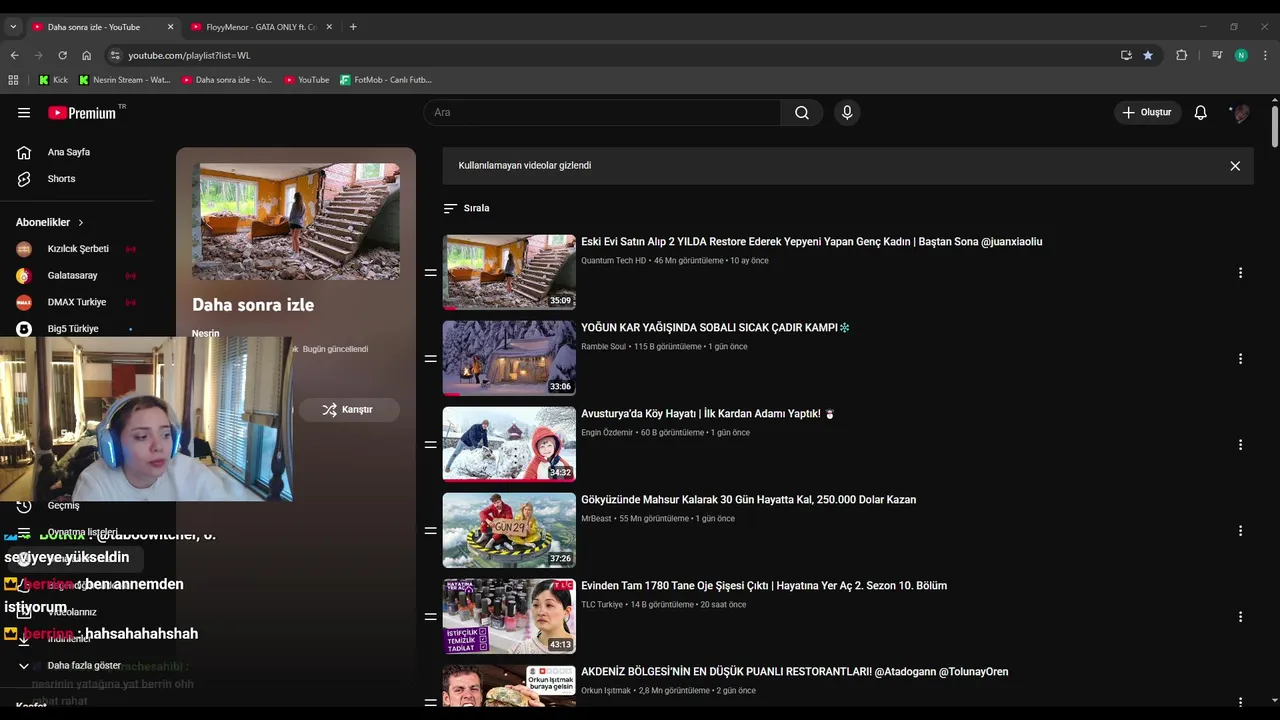Screen dimensions: 1280x720
Task: Open the notifications bell
Action: (1201, 113)
